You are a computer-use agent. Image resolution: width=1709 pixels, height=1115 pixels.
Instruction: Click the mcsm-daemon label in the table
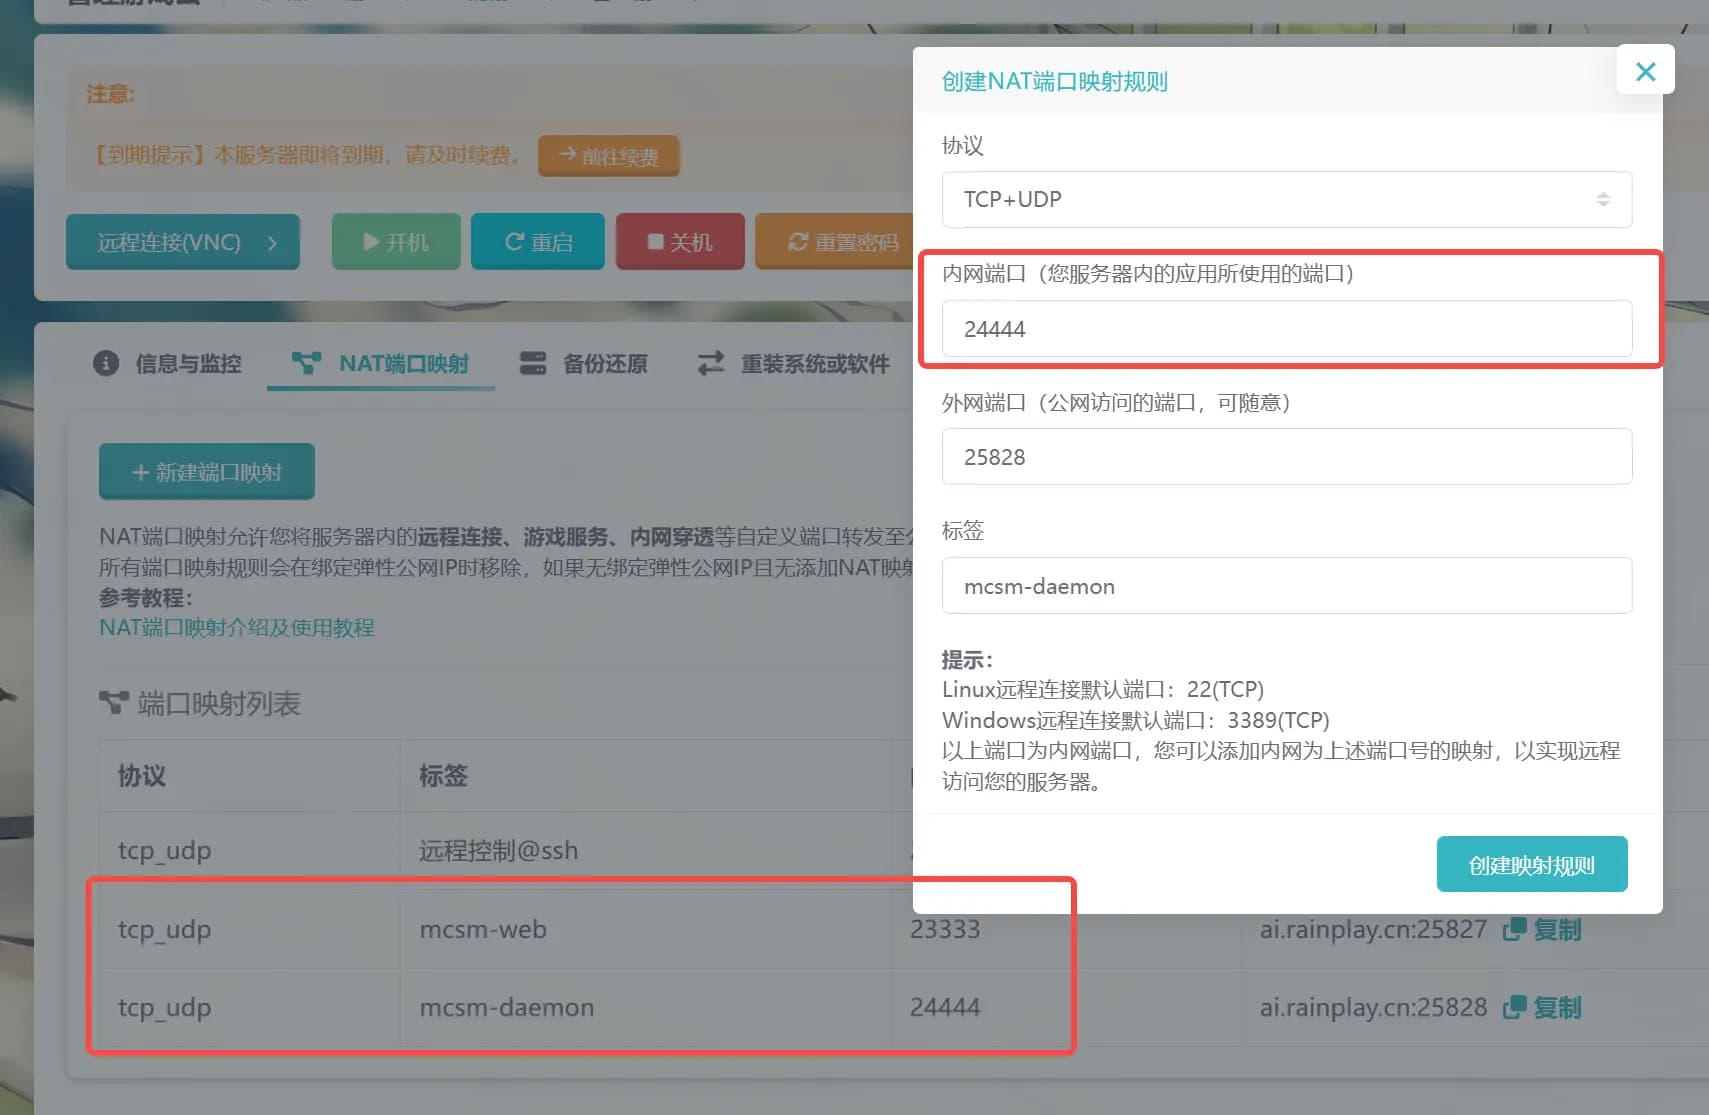[x=507, y=1007]
